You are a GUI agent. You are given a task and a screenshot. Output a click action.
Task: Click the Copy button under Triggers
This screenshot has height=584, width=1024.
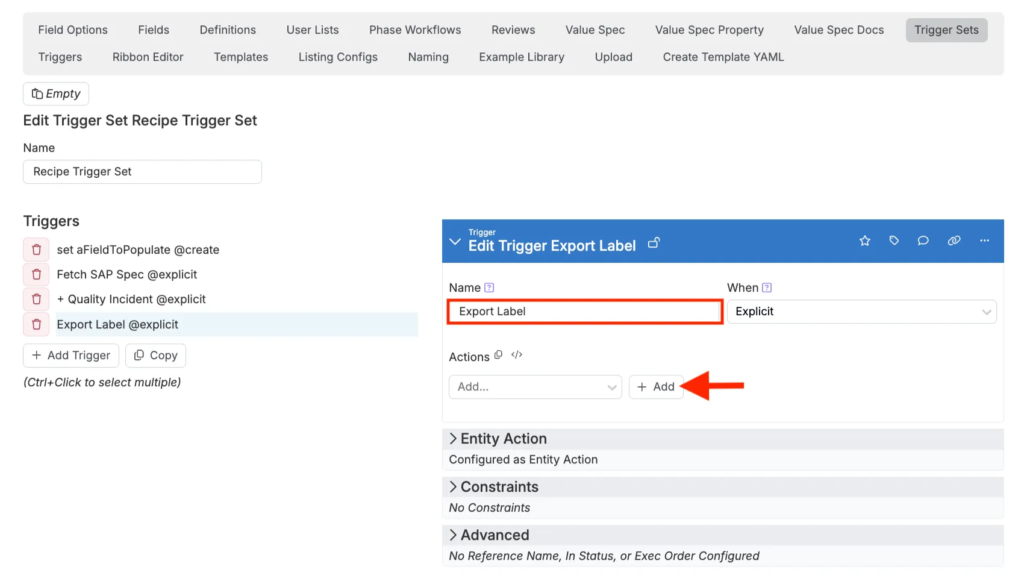click(x=155, y=355)
